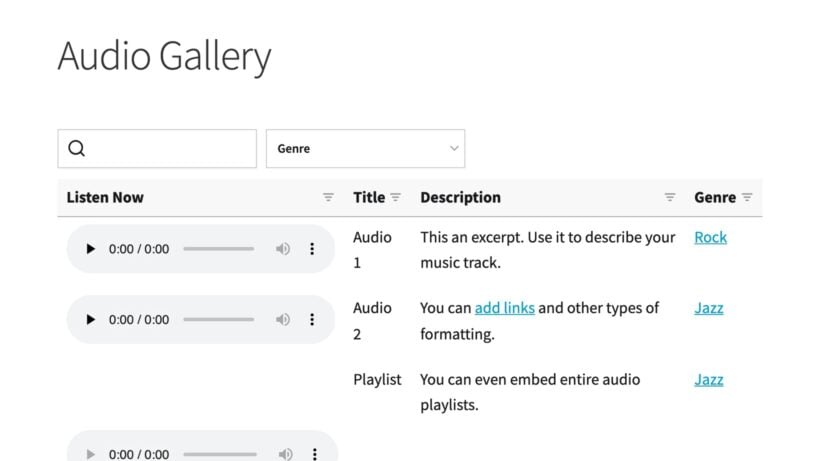Open the Jazz link for Playlist

click(x=709, y=379)
